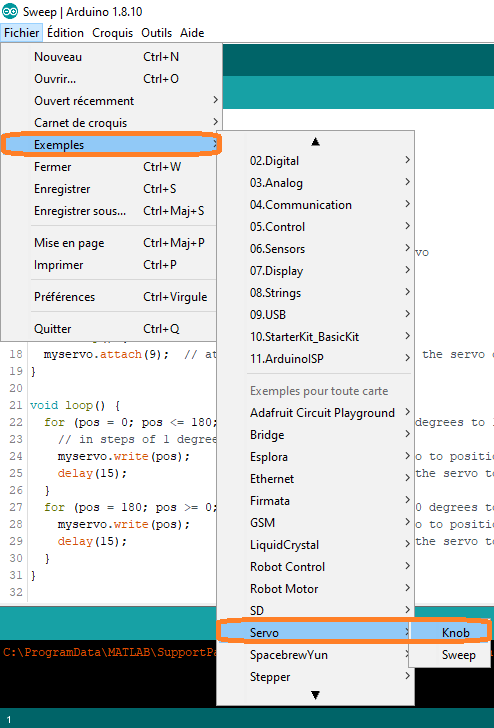Expand 04.Communication examples
The image size is (494, 728).
coord(316,205)
